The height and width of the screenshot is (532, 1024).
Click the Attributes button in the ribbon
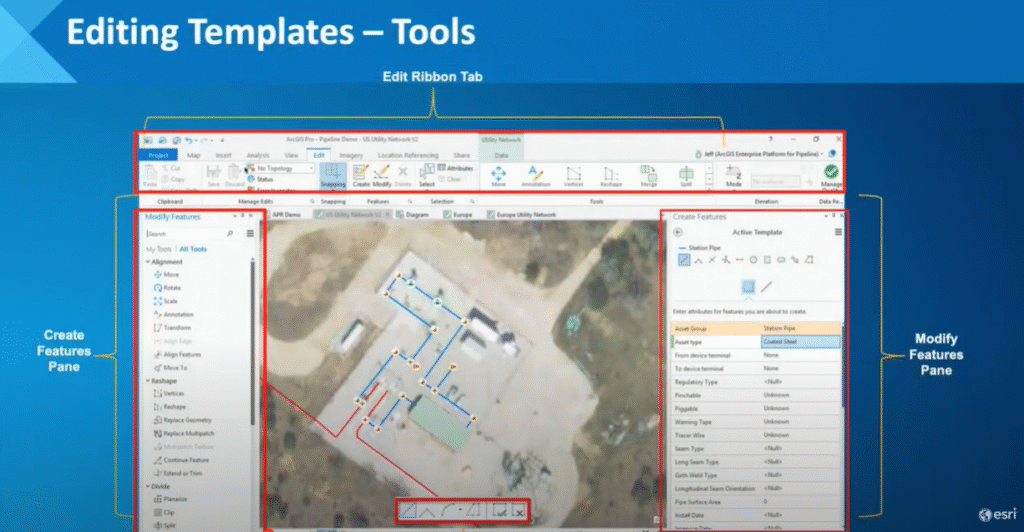(456, 168)
